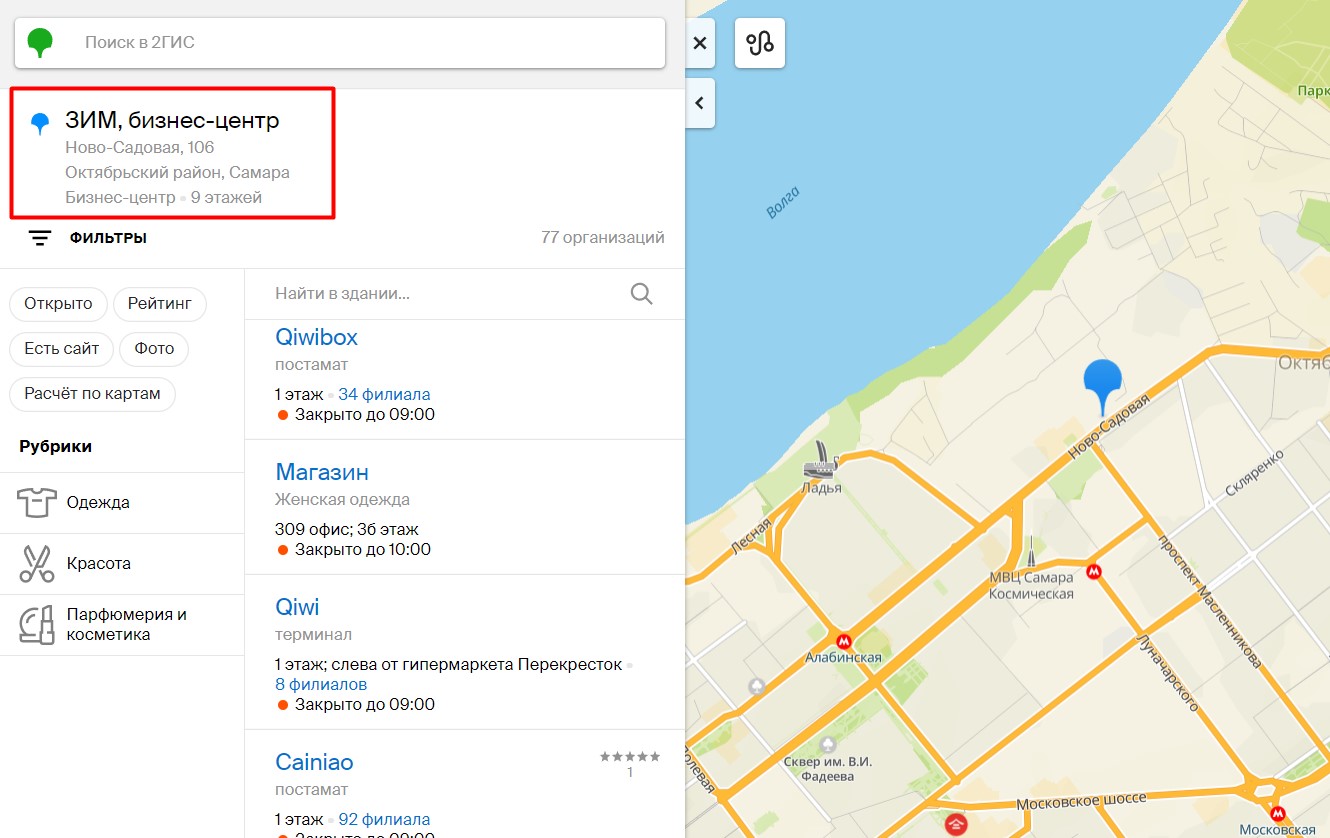Click the ФИЛЬТРЫ label
Image resolution: width=1330 pixels, height=838 pixels.
(108, 238)
